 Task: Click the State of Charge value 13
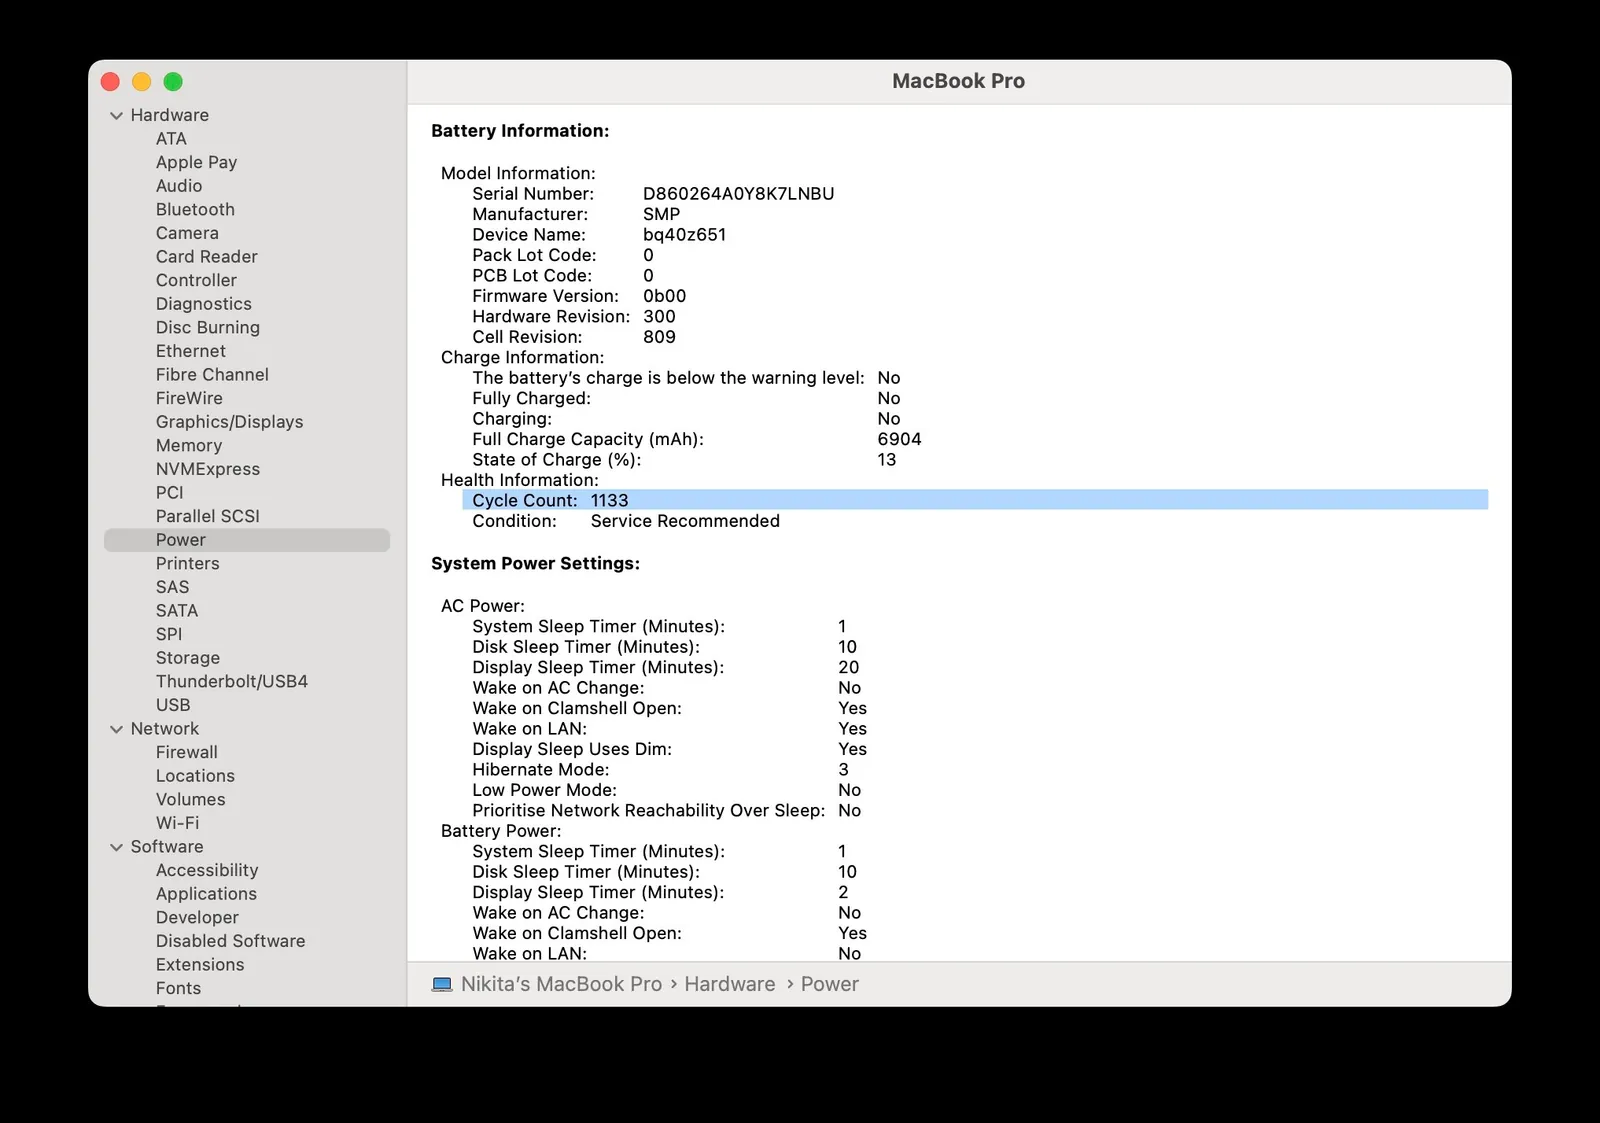(x=887, y=461)
